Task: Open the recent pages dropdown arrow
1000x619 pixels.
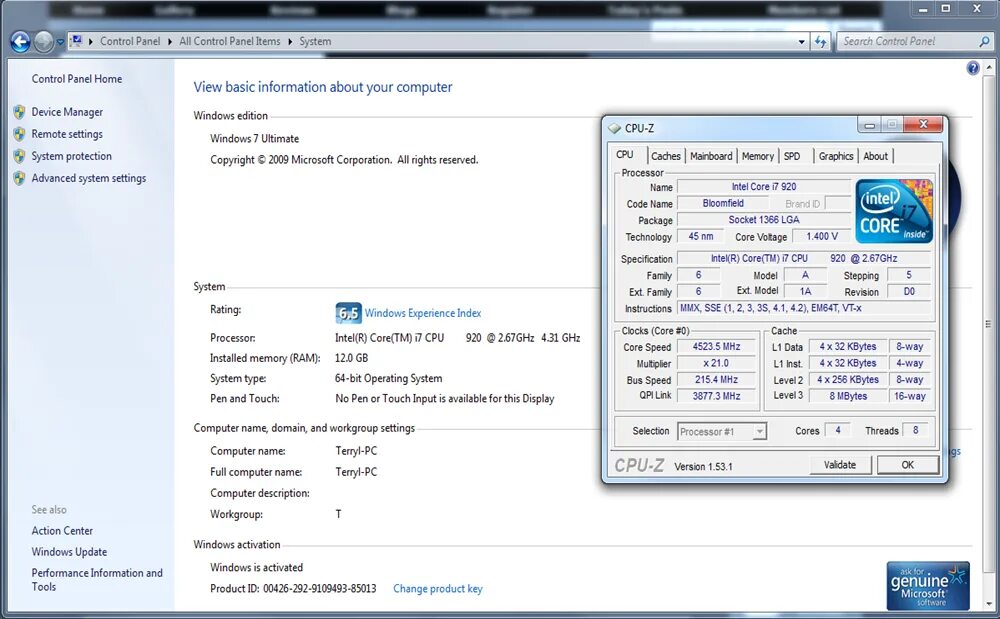Action: point(60,42)
